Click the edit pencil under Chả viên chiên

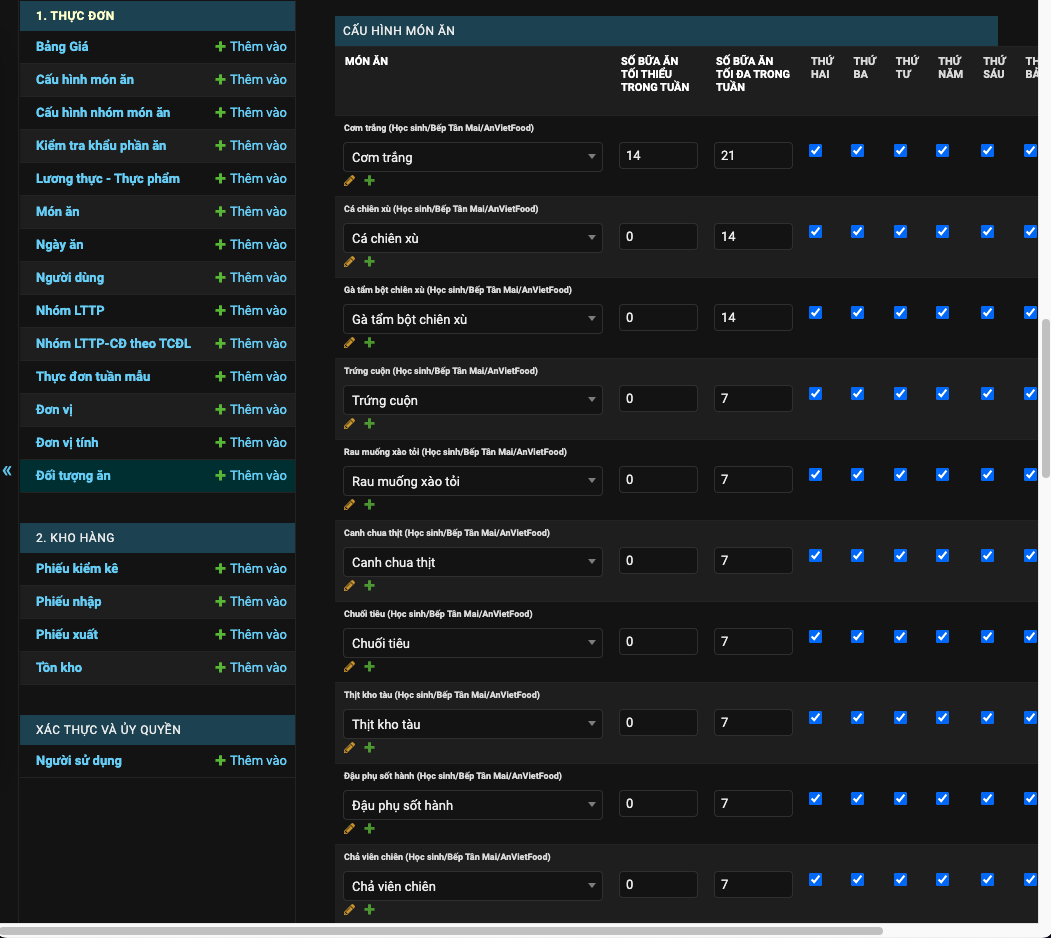pyautogui.click(x=349, y=909)
